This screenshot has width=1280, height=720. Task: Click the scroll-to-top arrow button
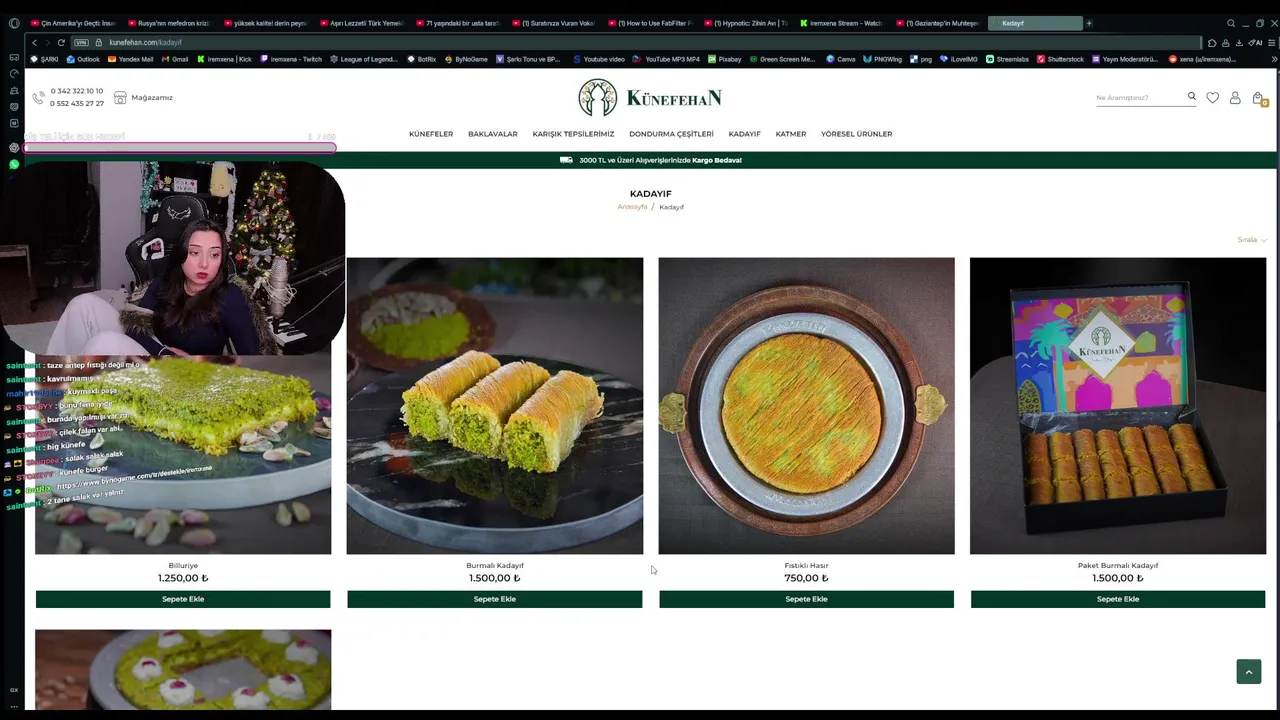pos(1248,671)
